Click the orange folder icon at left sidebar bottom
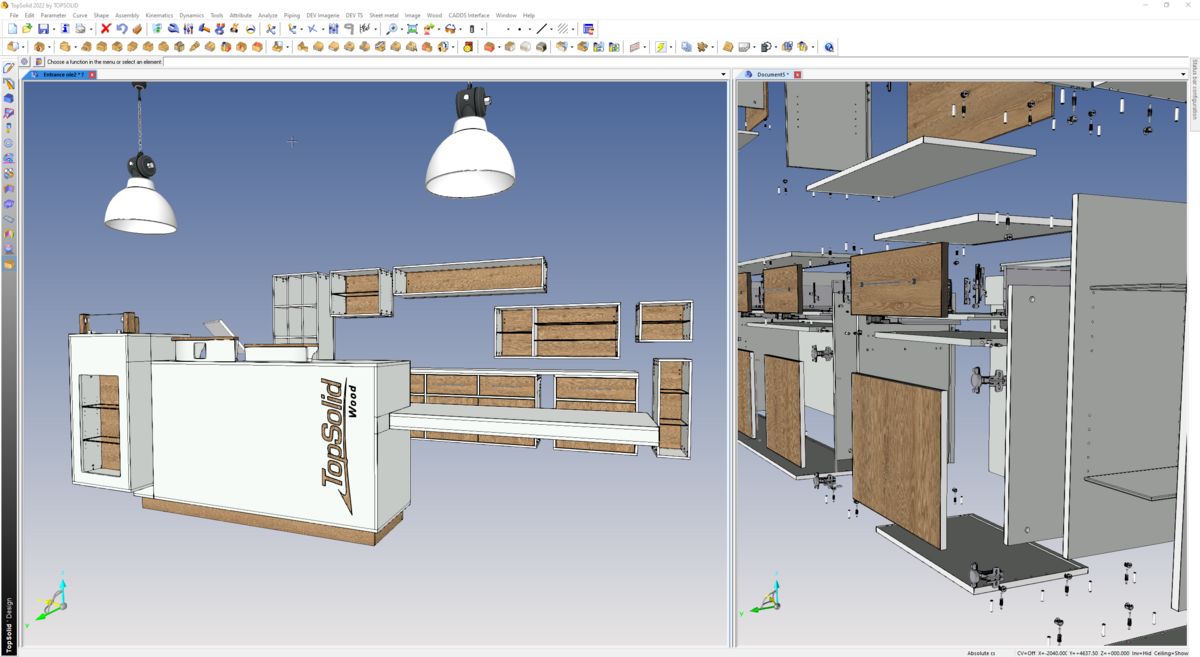This screenshot has height=657, width=1200. [x=9, y=265]
